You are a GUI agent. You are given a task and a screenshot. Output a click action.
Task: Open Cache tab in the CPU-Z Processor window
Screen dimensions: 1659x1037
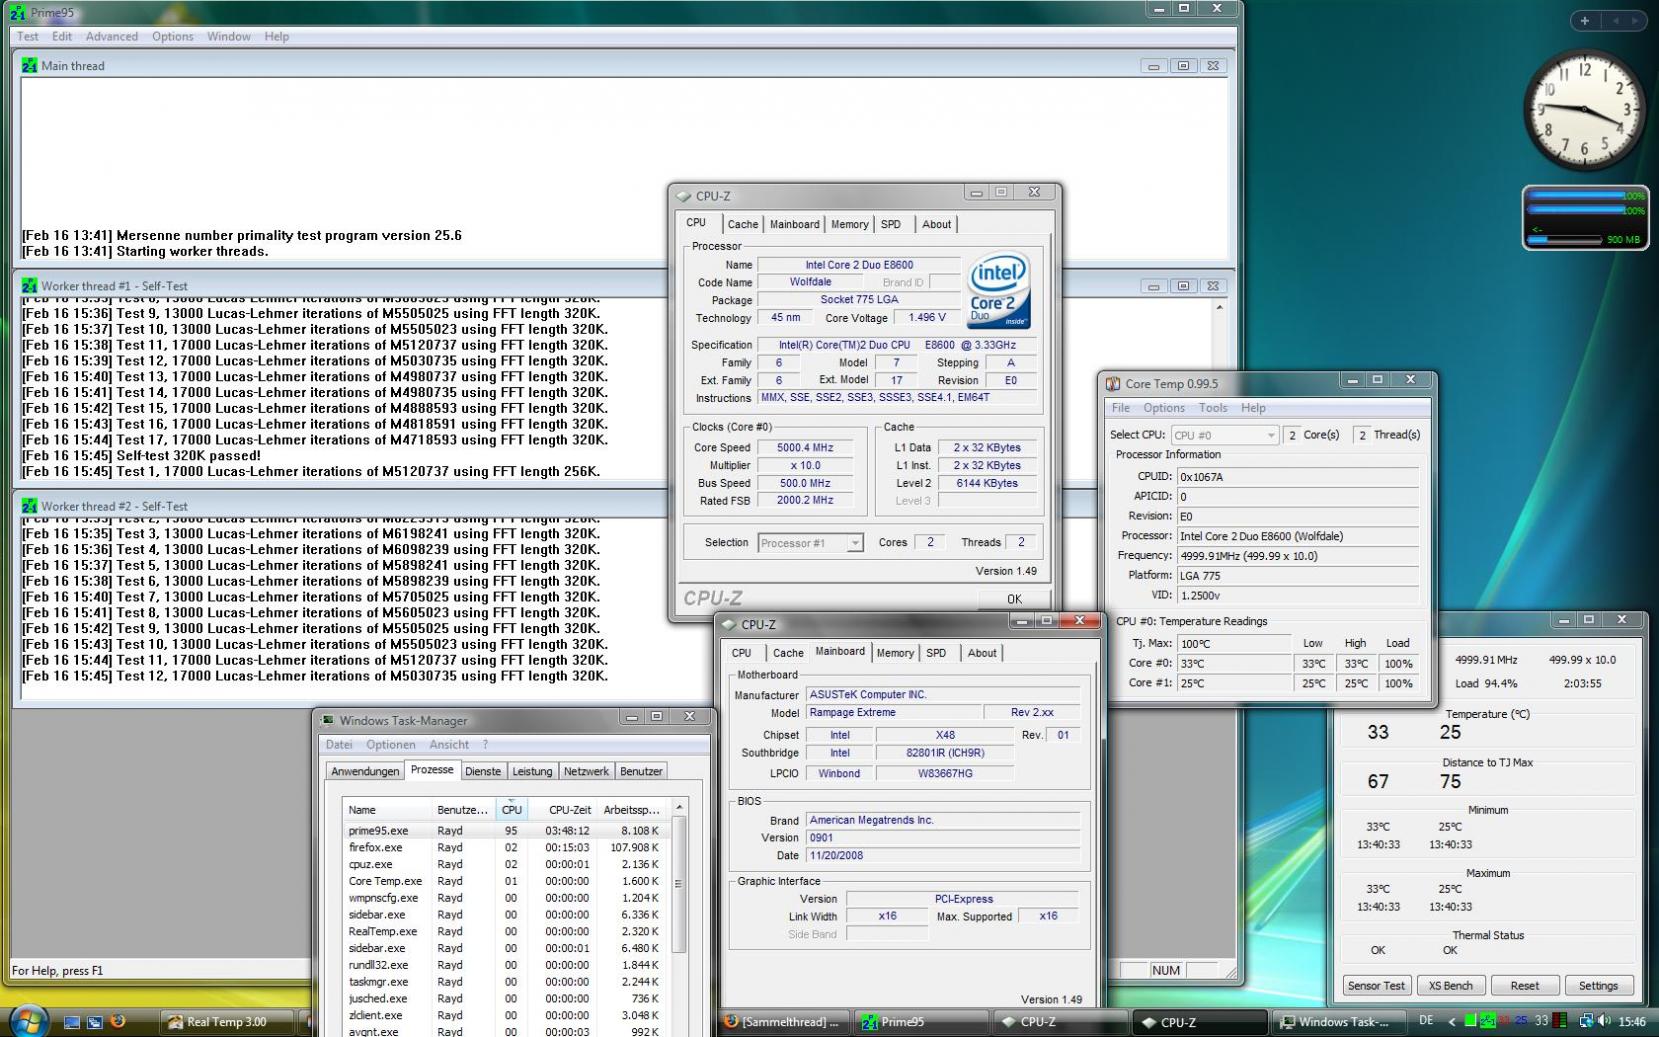pyautogui.click(x=743, y=224)
